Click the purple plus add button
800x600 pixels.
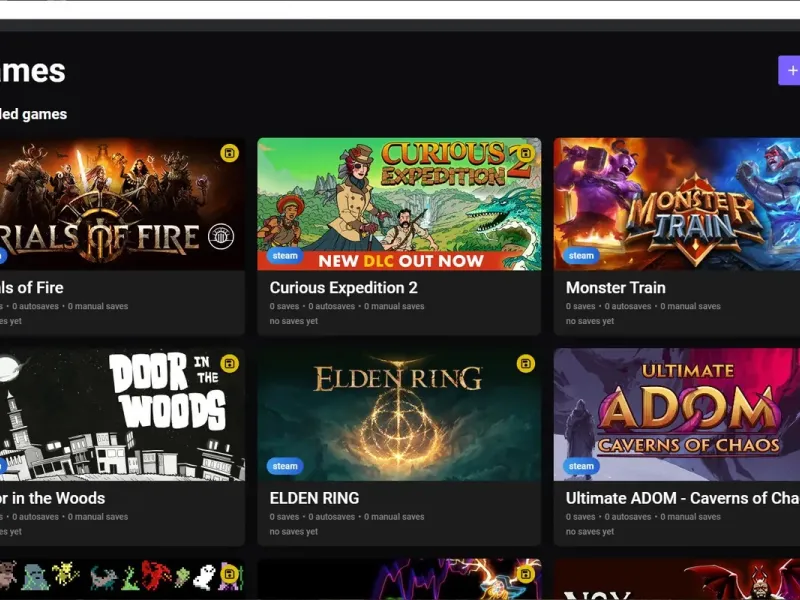pos(790,70)
